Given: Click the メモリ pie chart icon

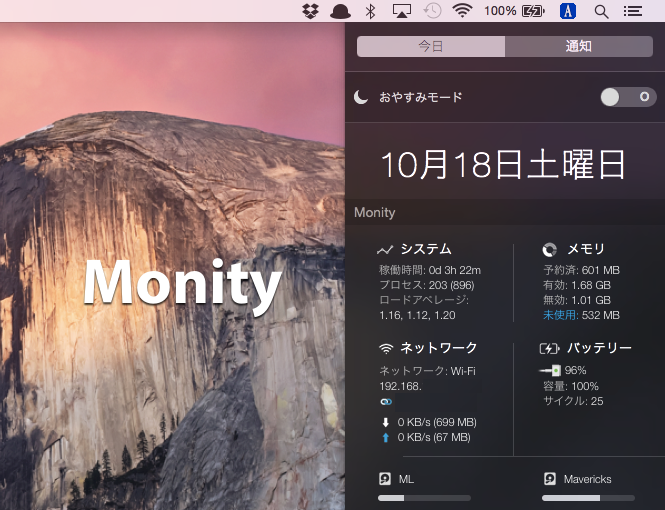Looking at the screenshot, I should tap(550, 250).
